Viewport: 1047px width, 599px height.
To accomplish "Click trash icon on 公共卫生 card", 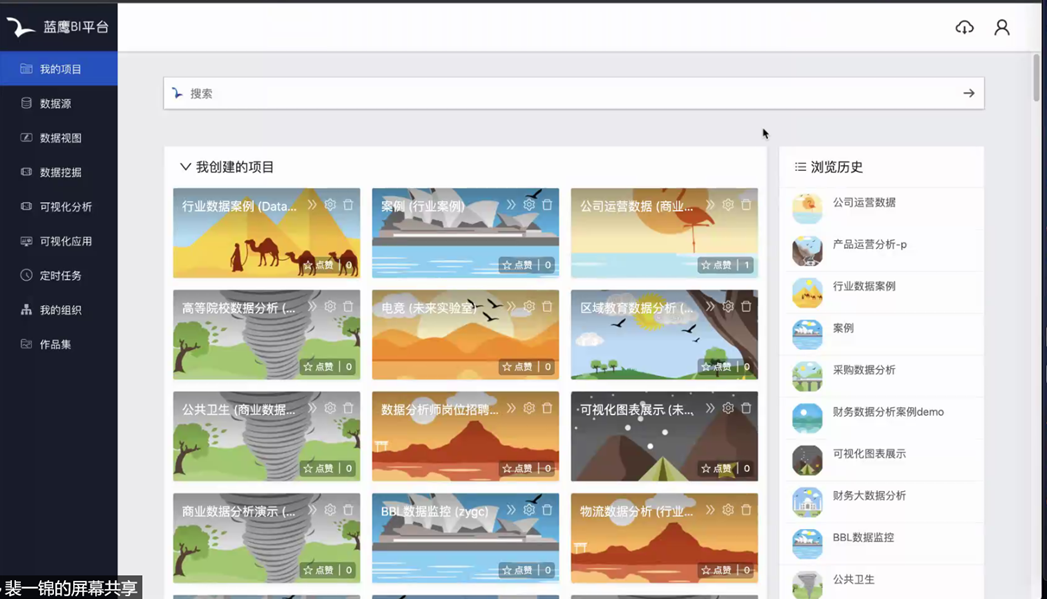I will 348,408.
